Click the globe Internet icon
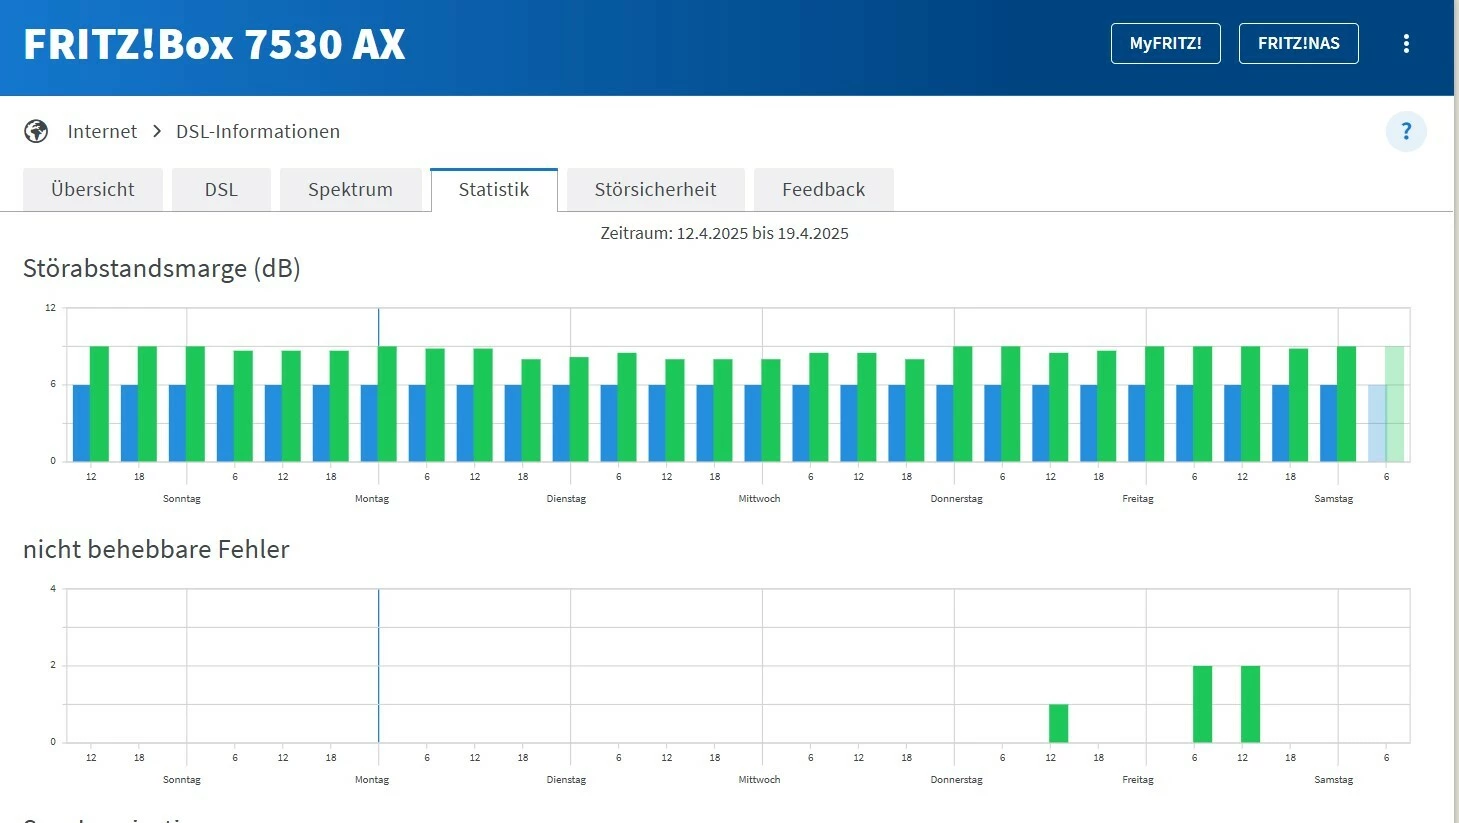The height and width of the screenshot is (823, 1459). click(x=36, y=131)
